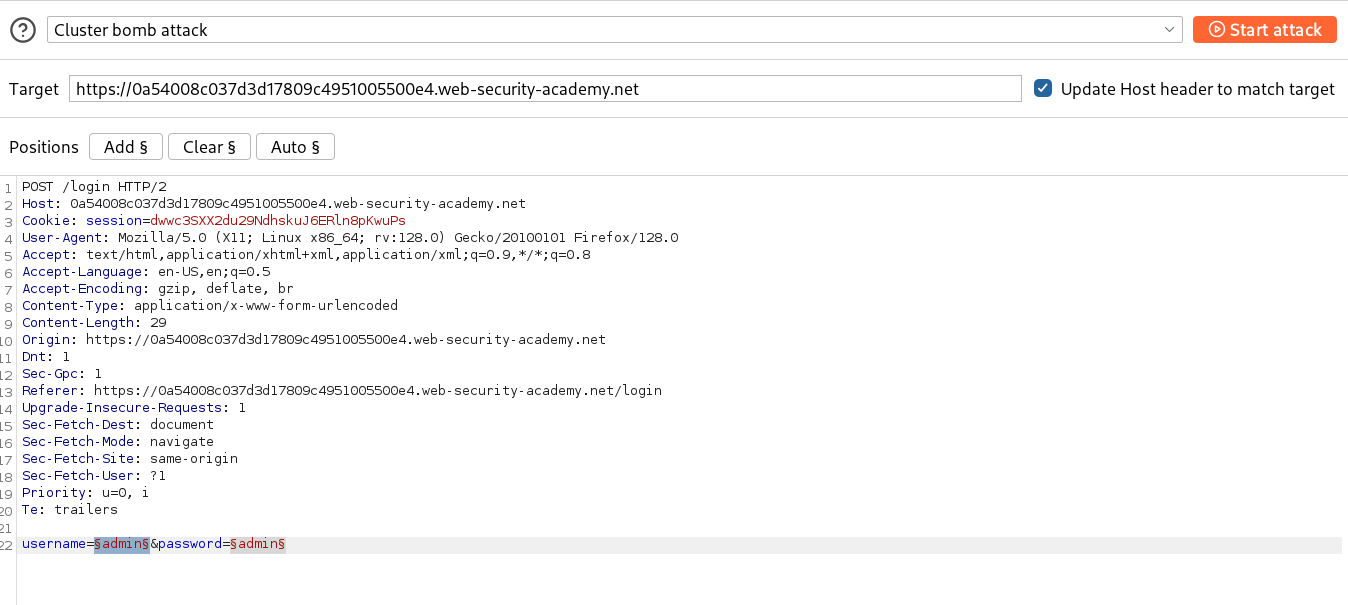Click the section symbol on the Add § button
Viewport: 1348px width, 605px height.
(143, 146)
